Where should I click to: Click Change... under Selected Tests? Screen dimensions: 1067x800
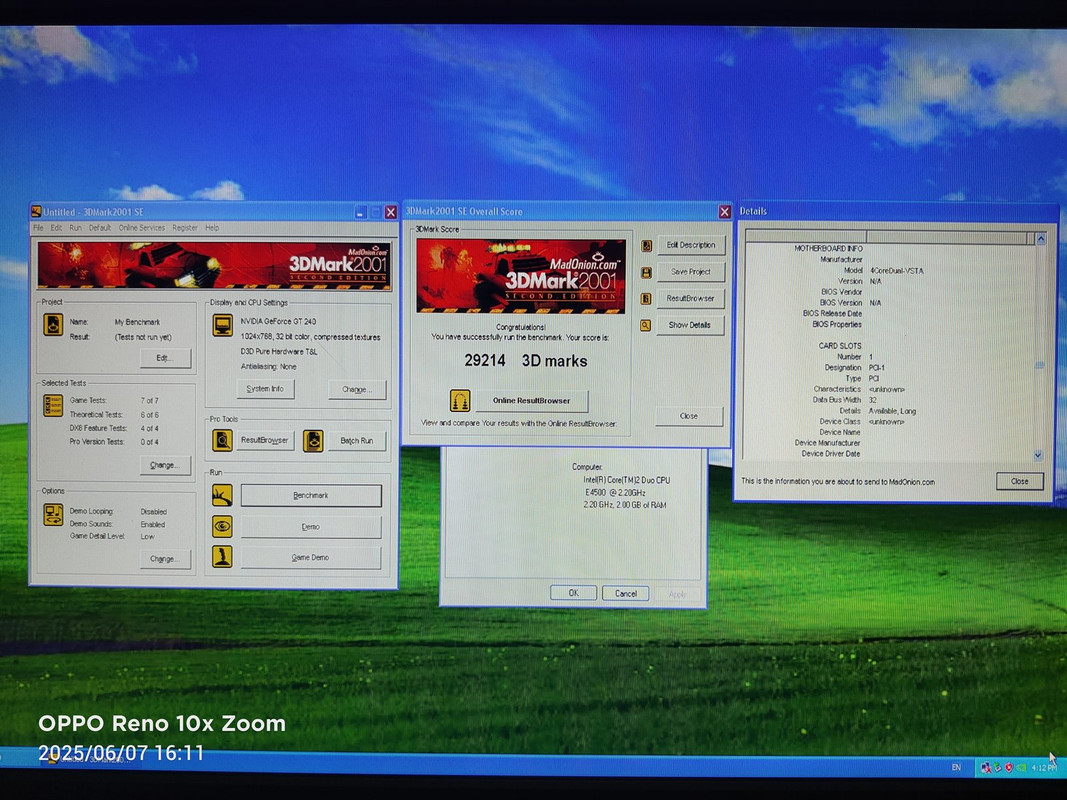[165, 465]
